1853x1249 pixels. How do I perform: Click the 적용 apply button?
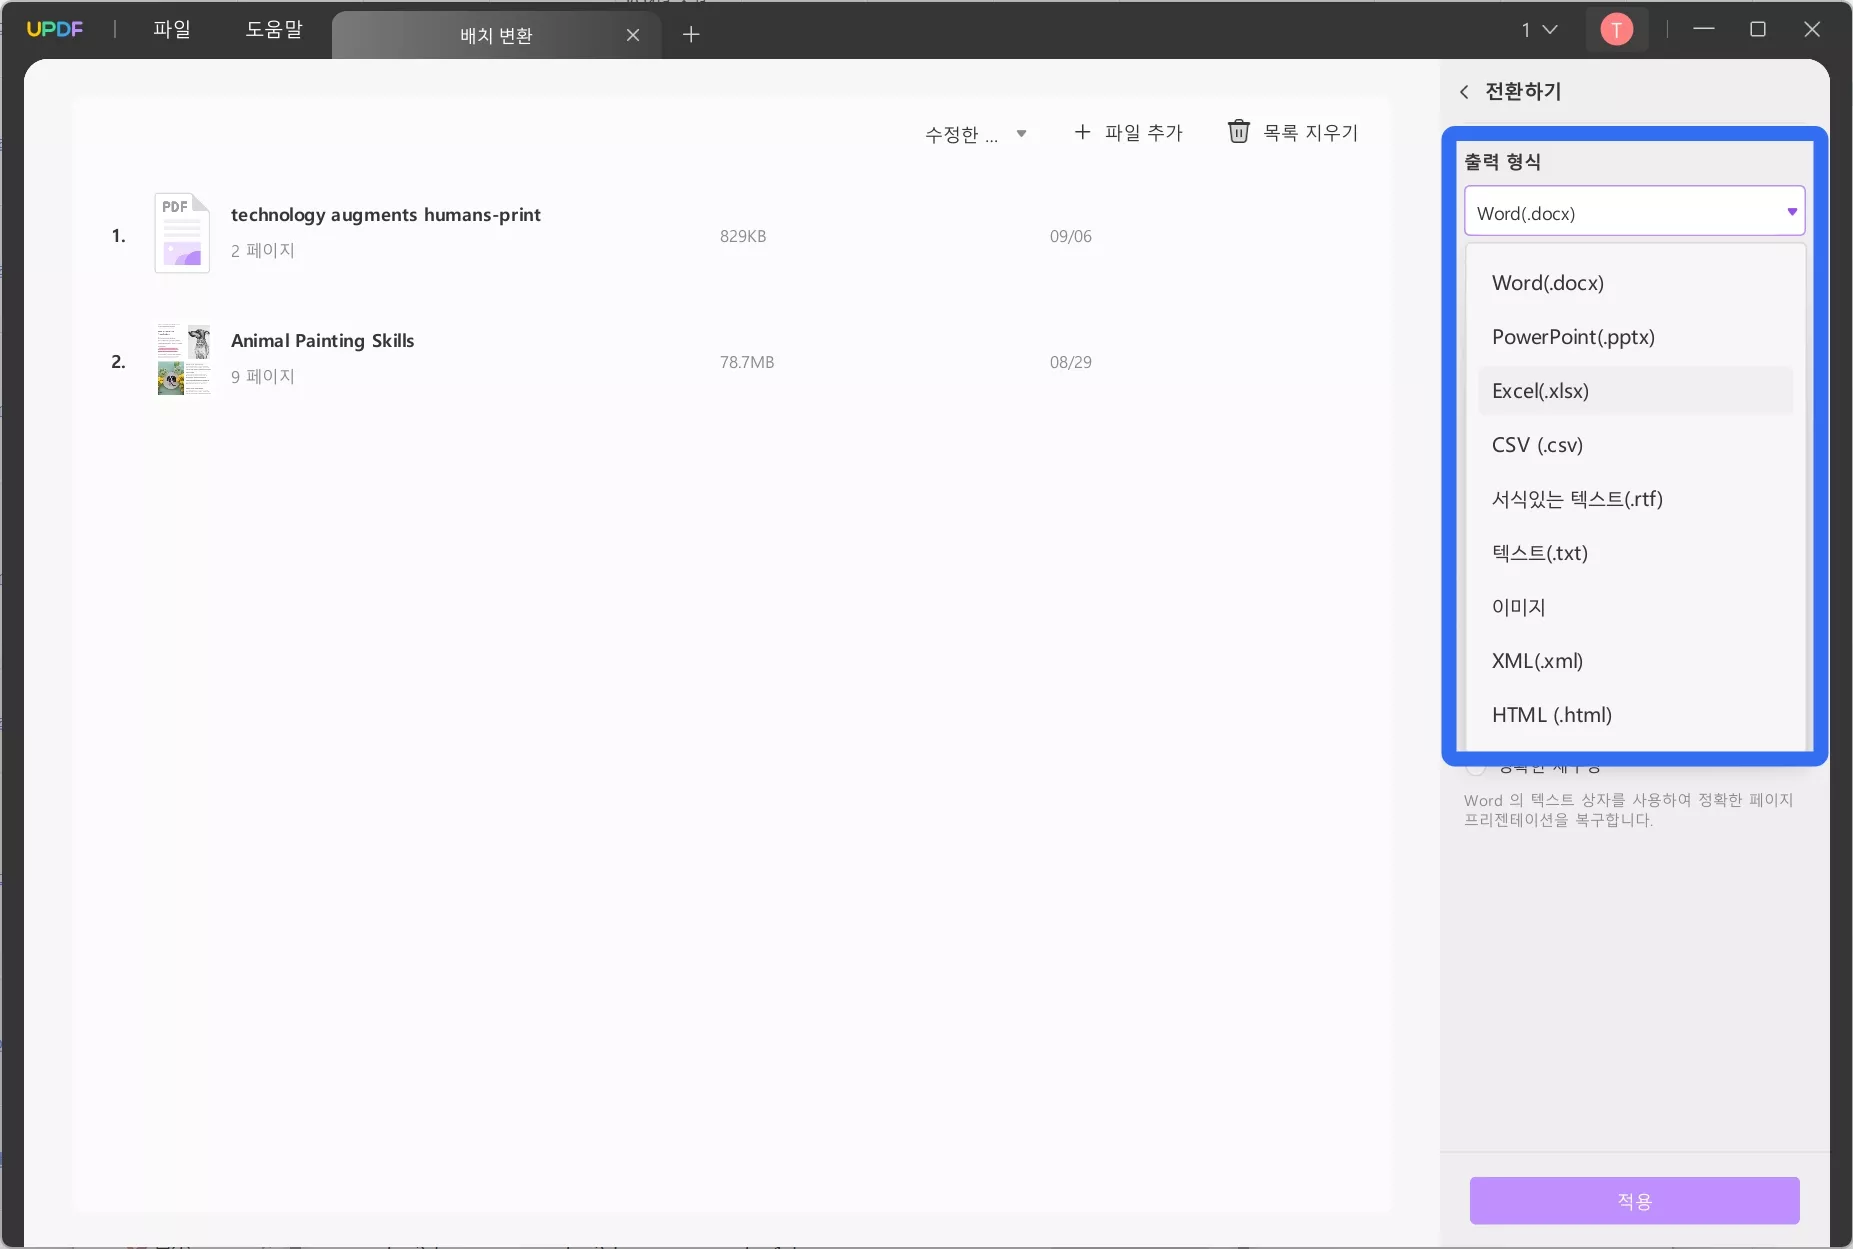point(1634,1201)
